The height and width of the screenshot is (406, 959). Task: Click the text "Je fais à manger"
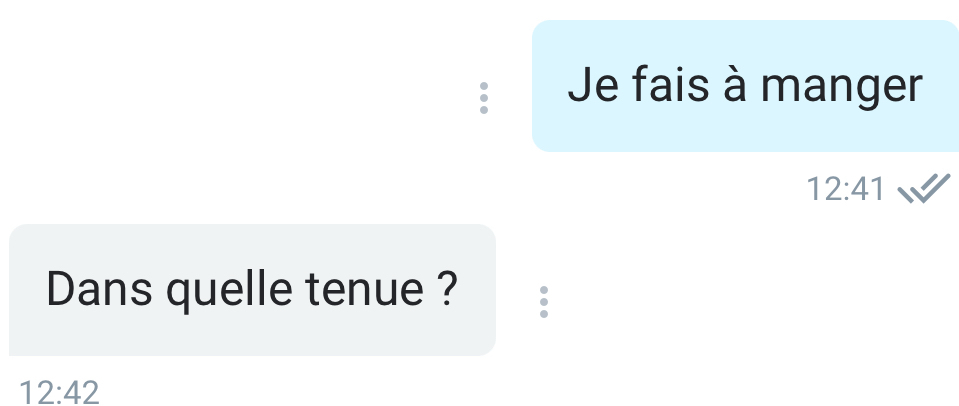point(745,88)
